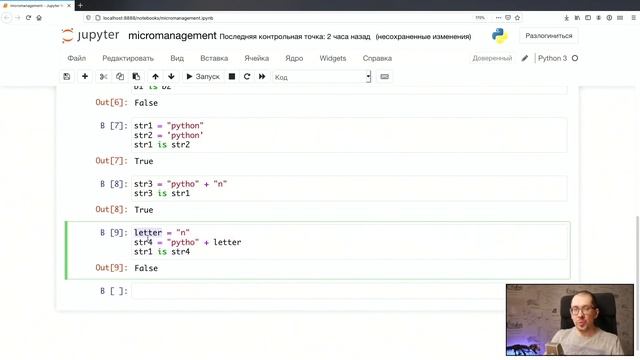Click the True output of Out[8]
640x360 pixels.
(x=143, y=210)
